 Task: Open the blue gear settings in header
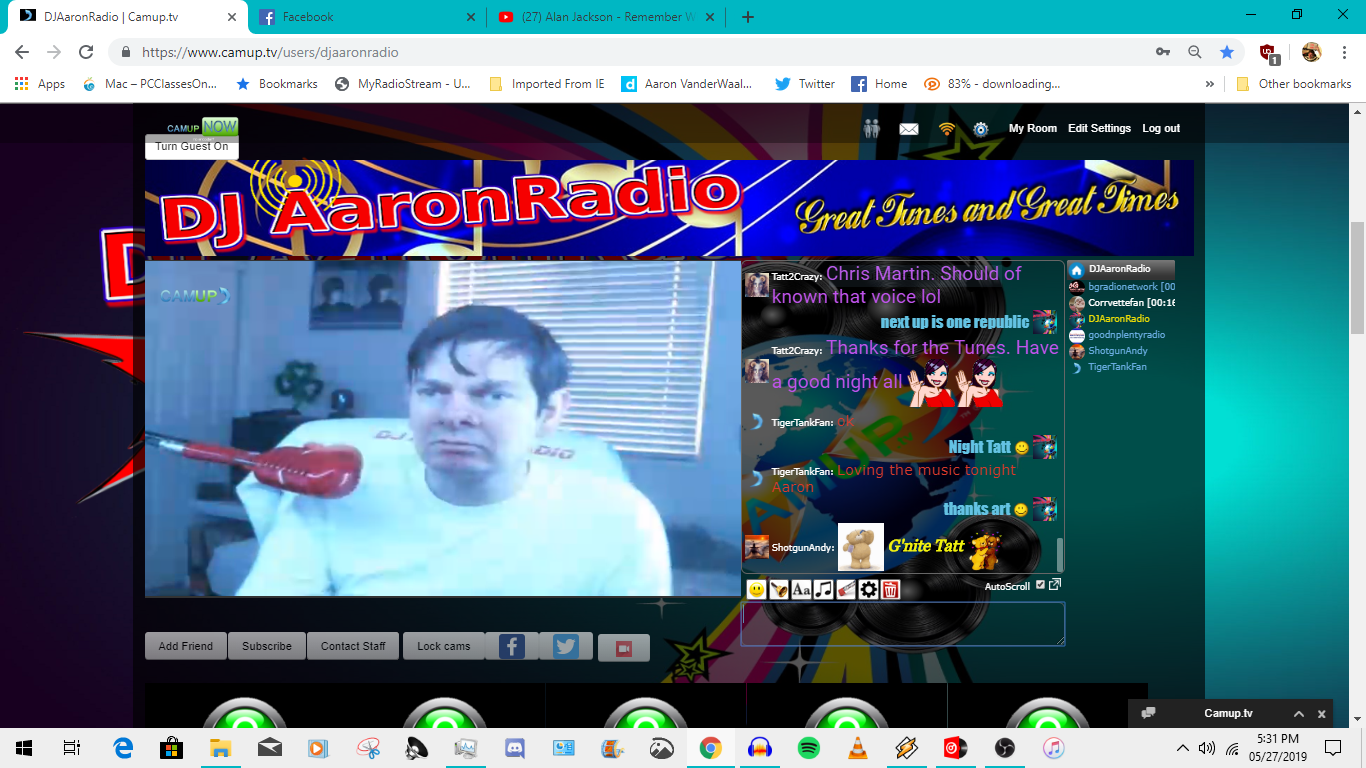click(981, 129)
